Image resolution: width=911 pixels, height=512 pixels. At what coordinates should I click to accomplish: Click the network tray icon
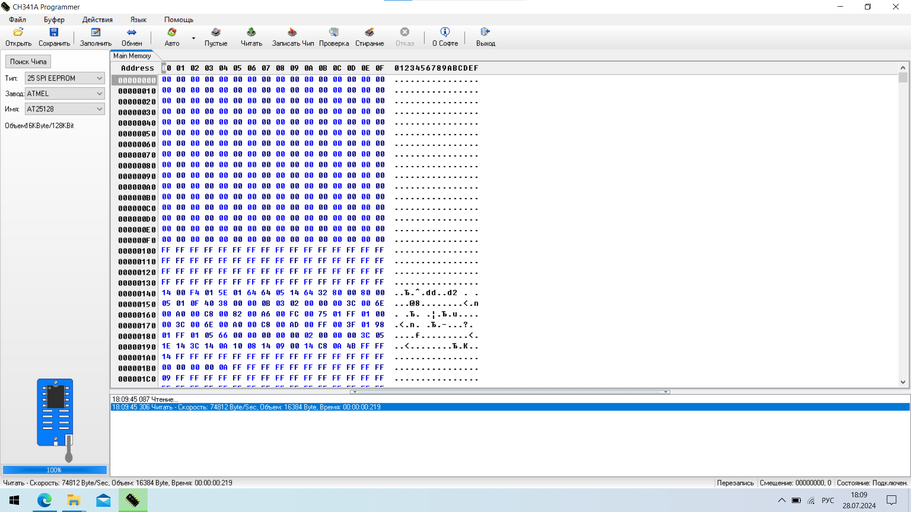click(811, 500)
